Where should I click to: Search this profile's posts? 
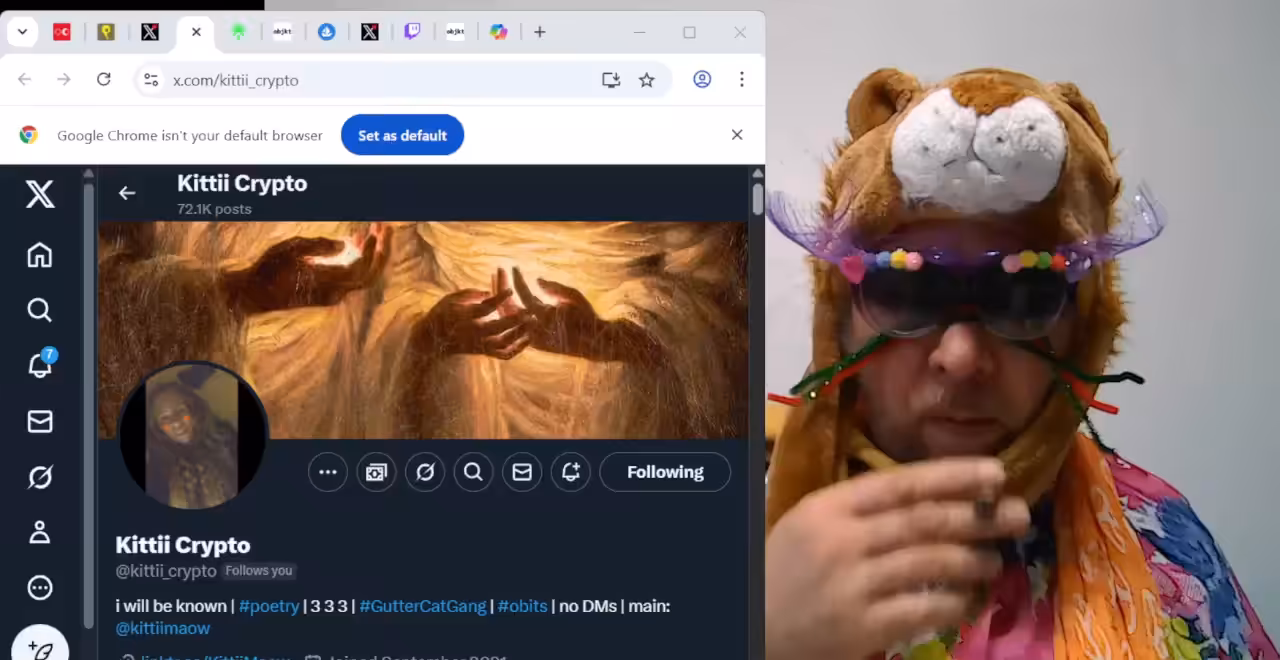tap(474, 472)
